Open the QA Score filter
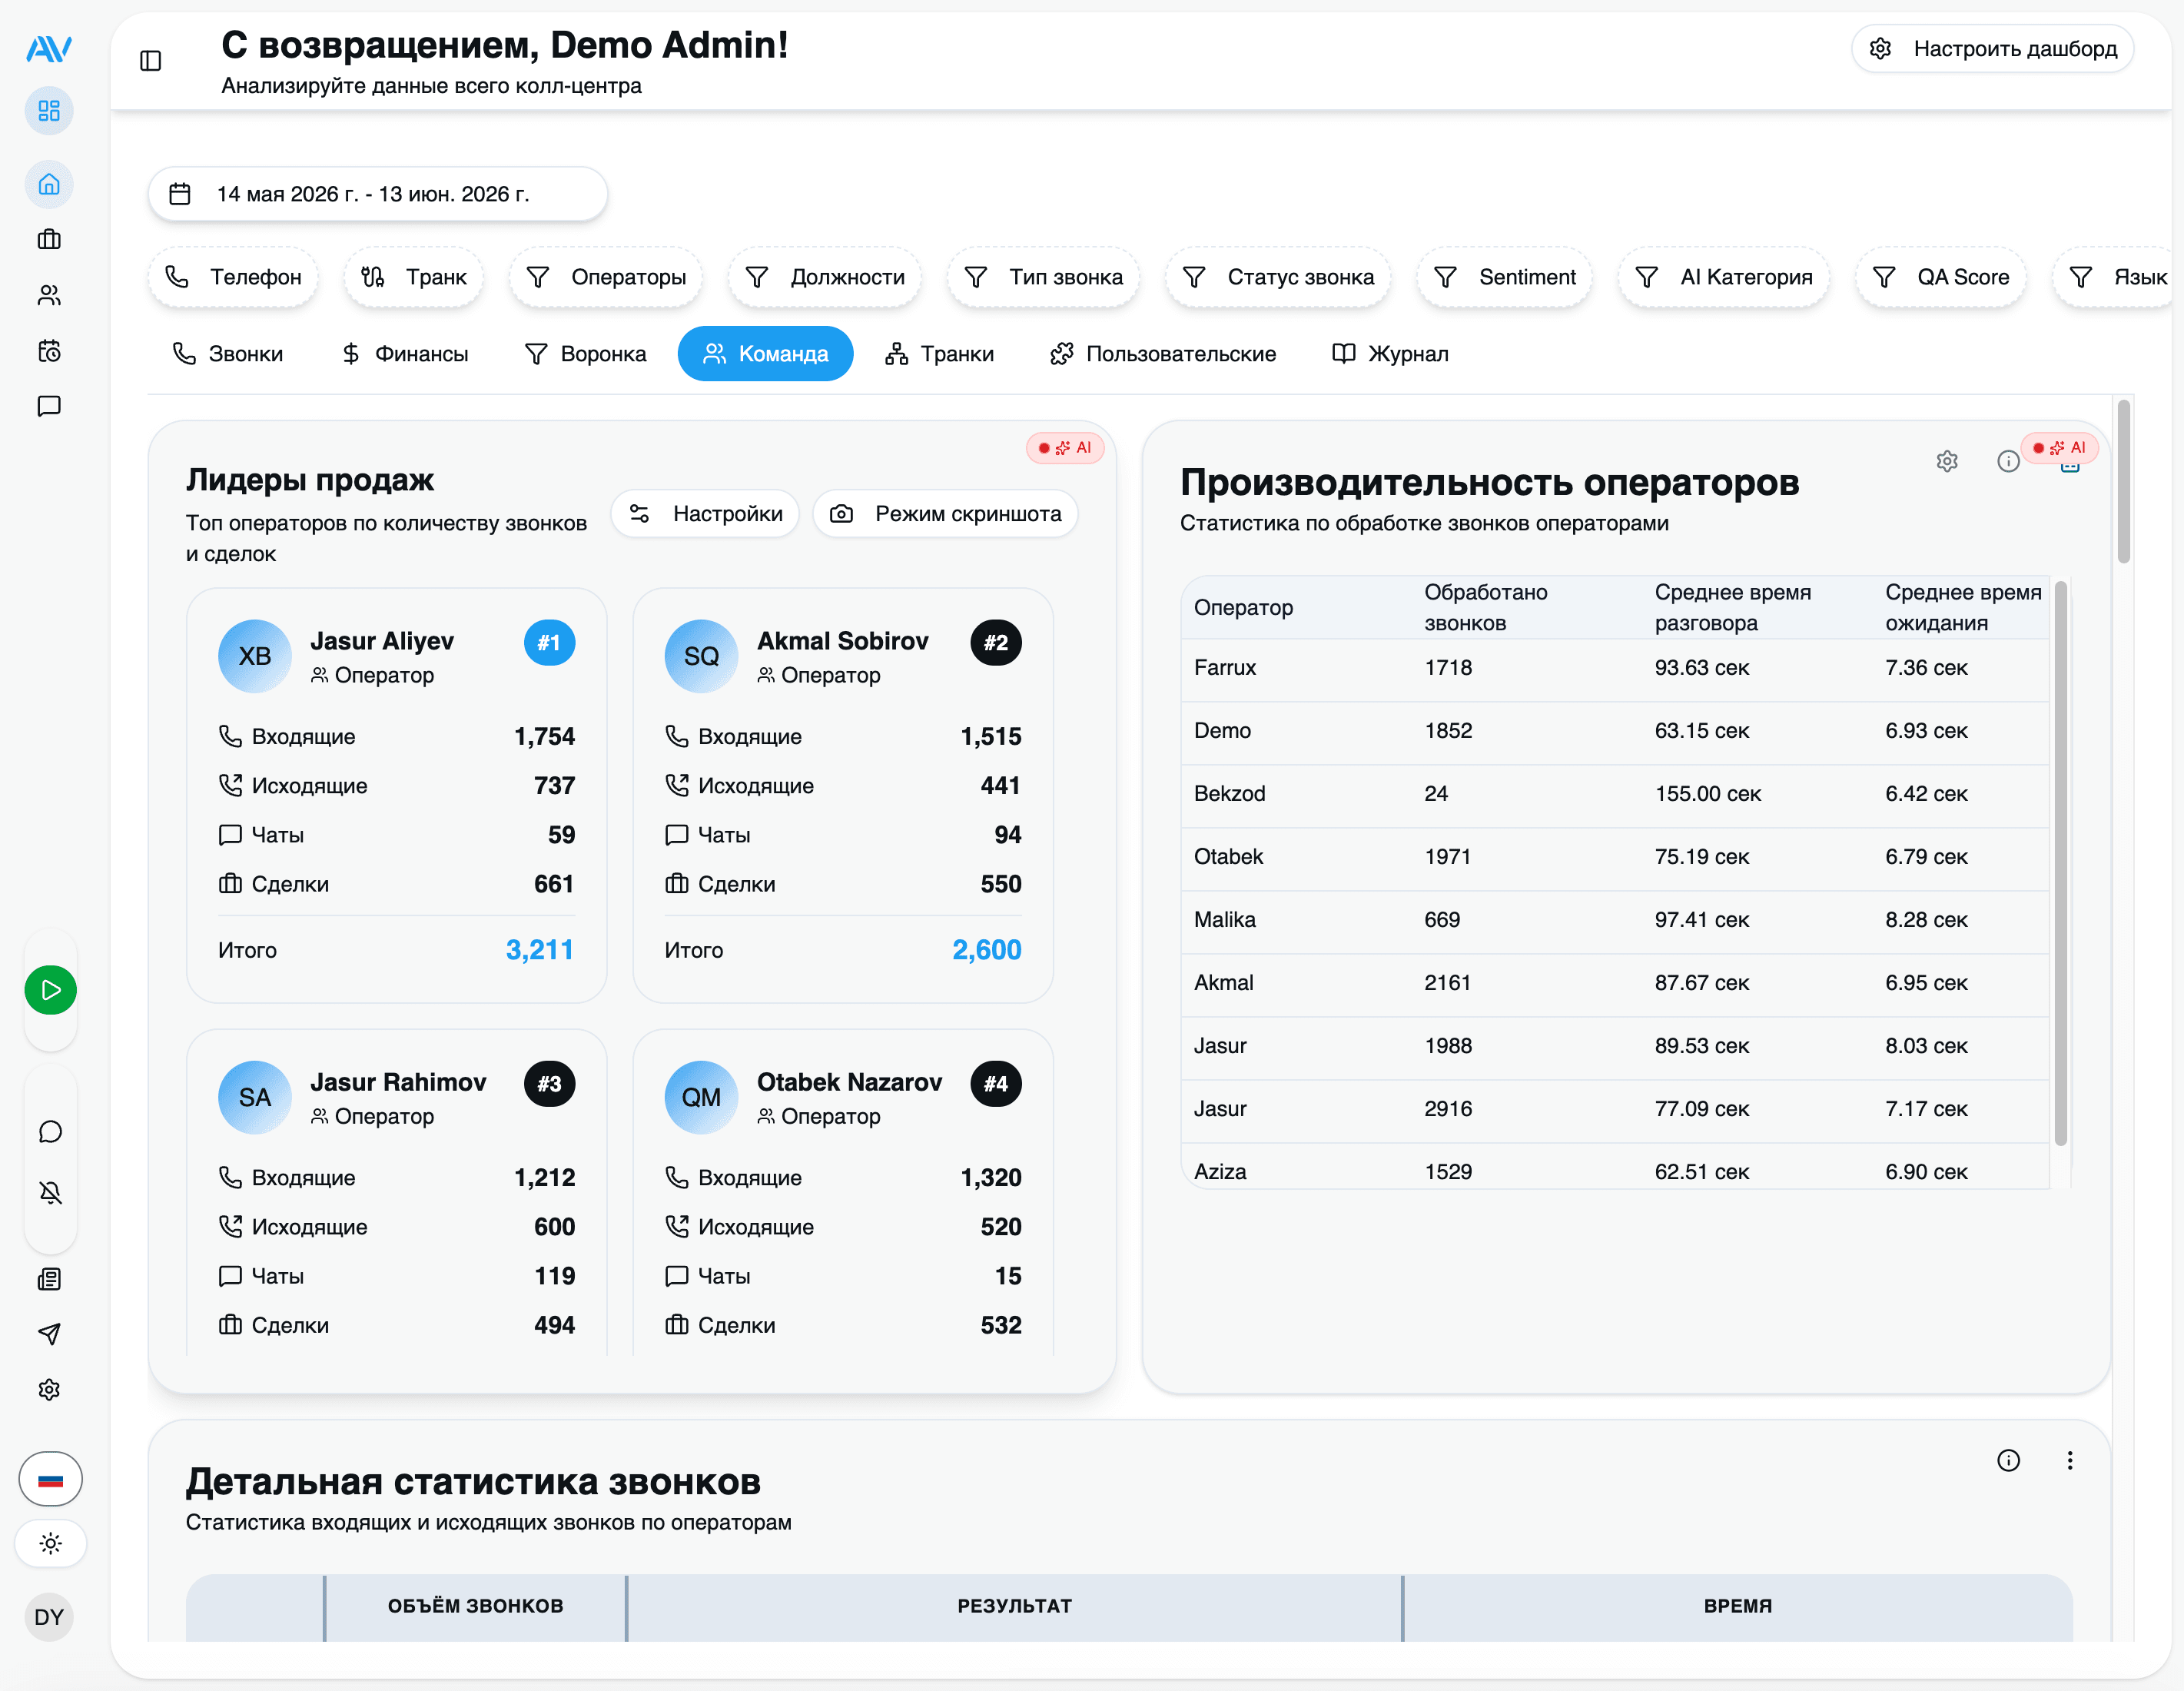 (1941, 277)
